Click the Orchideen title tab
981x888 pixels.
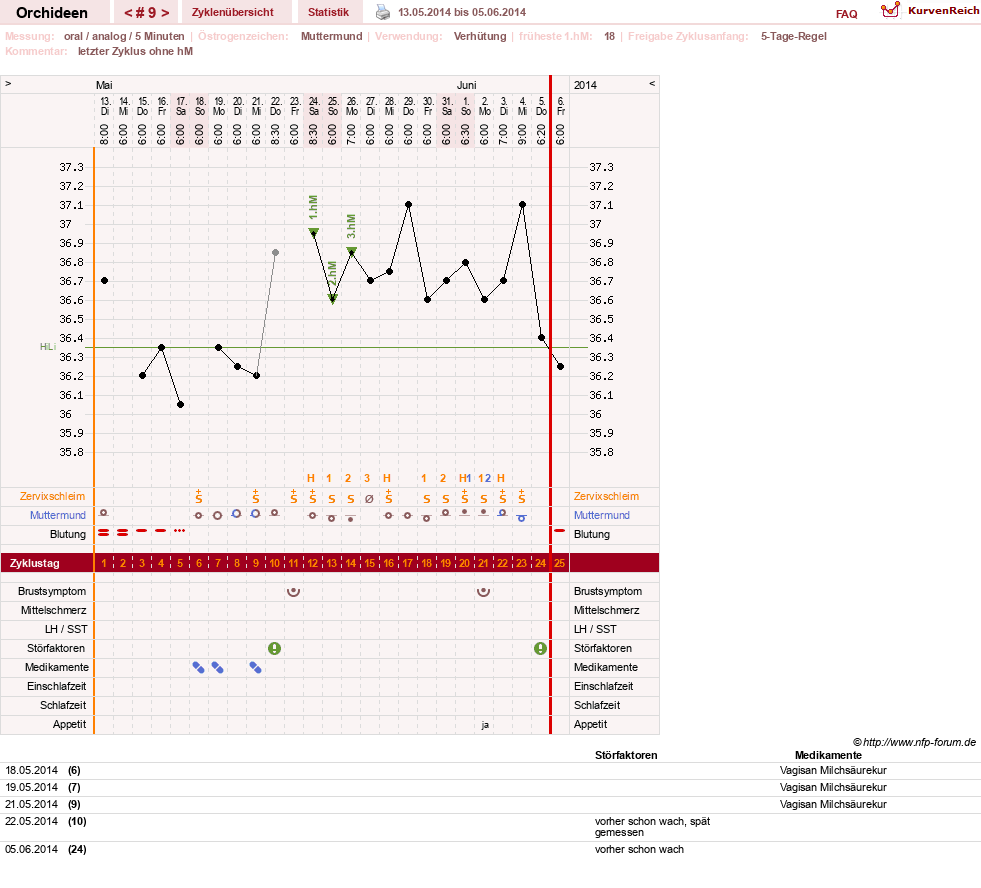(x=52, y=13)
